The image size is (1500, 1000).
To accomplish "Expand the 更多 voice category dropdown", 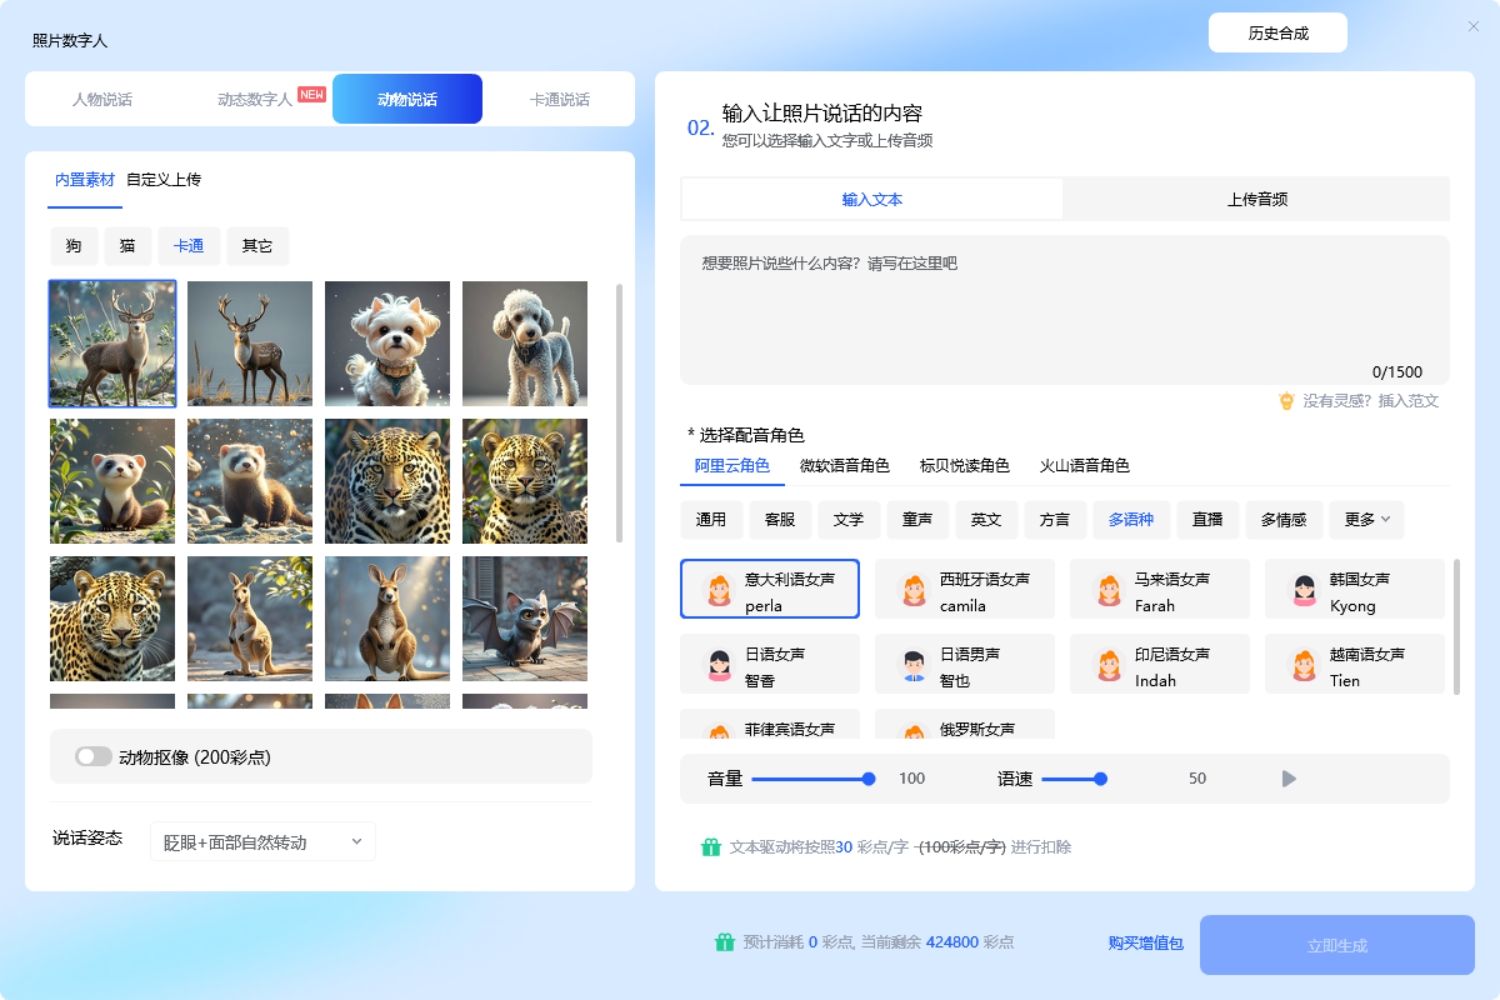I will pos(1366,519).
